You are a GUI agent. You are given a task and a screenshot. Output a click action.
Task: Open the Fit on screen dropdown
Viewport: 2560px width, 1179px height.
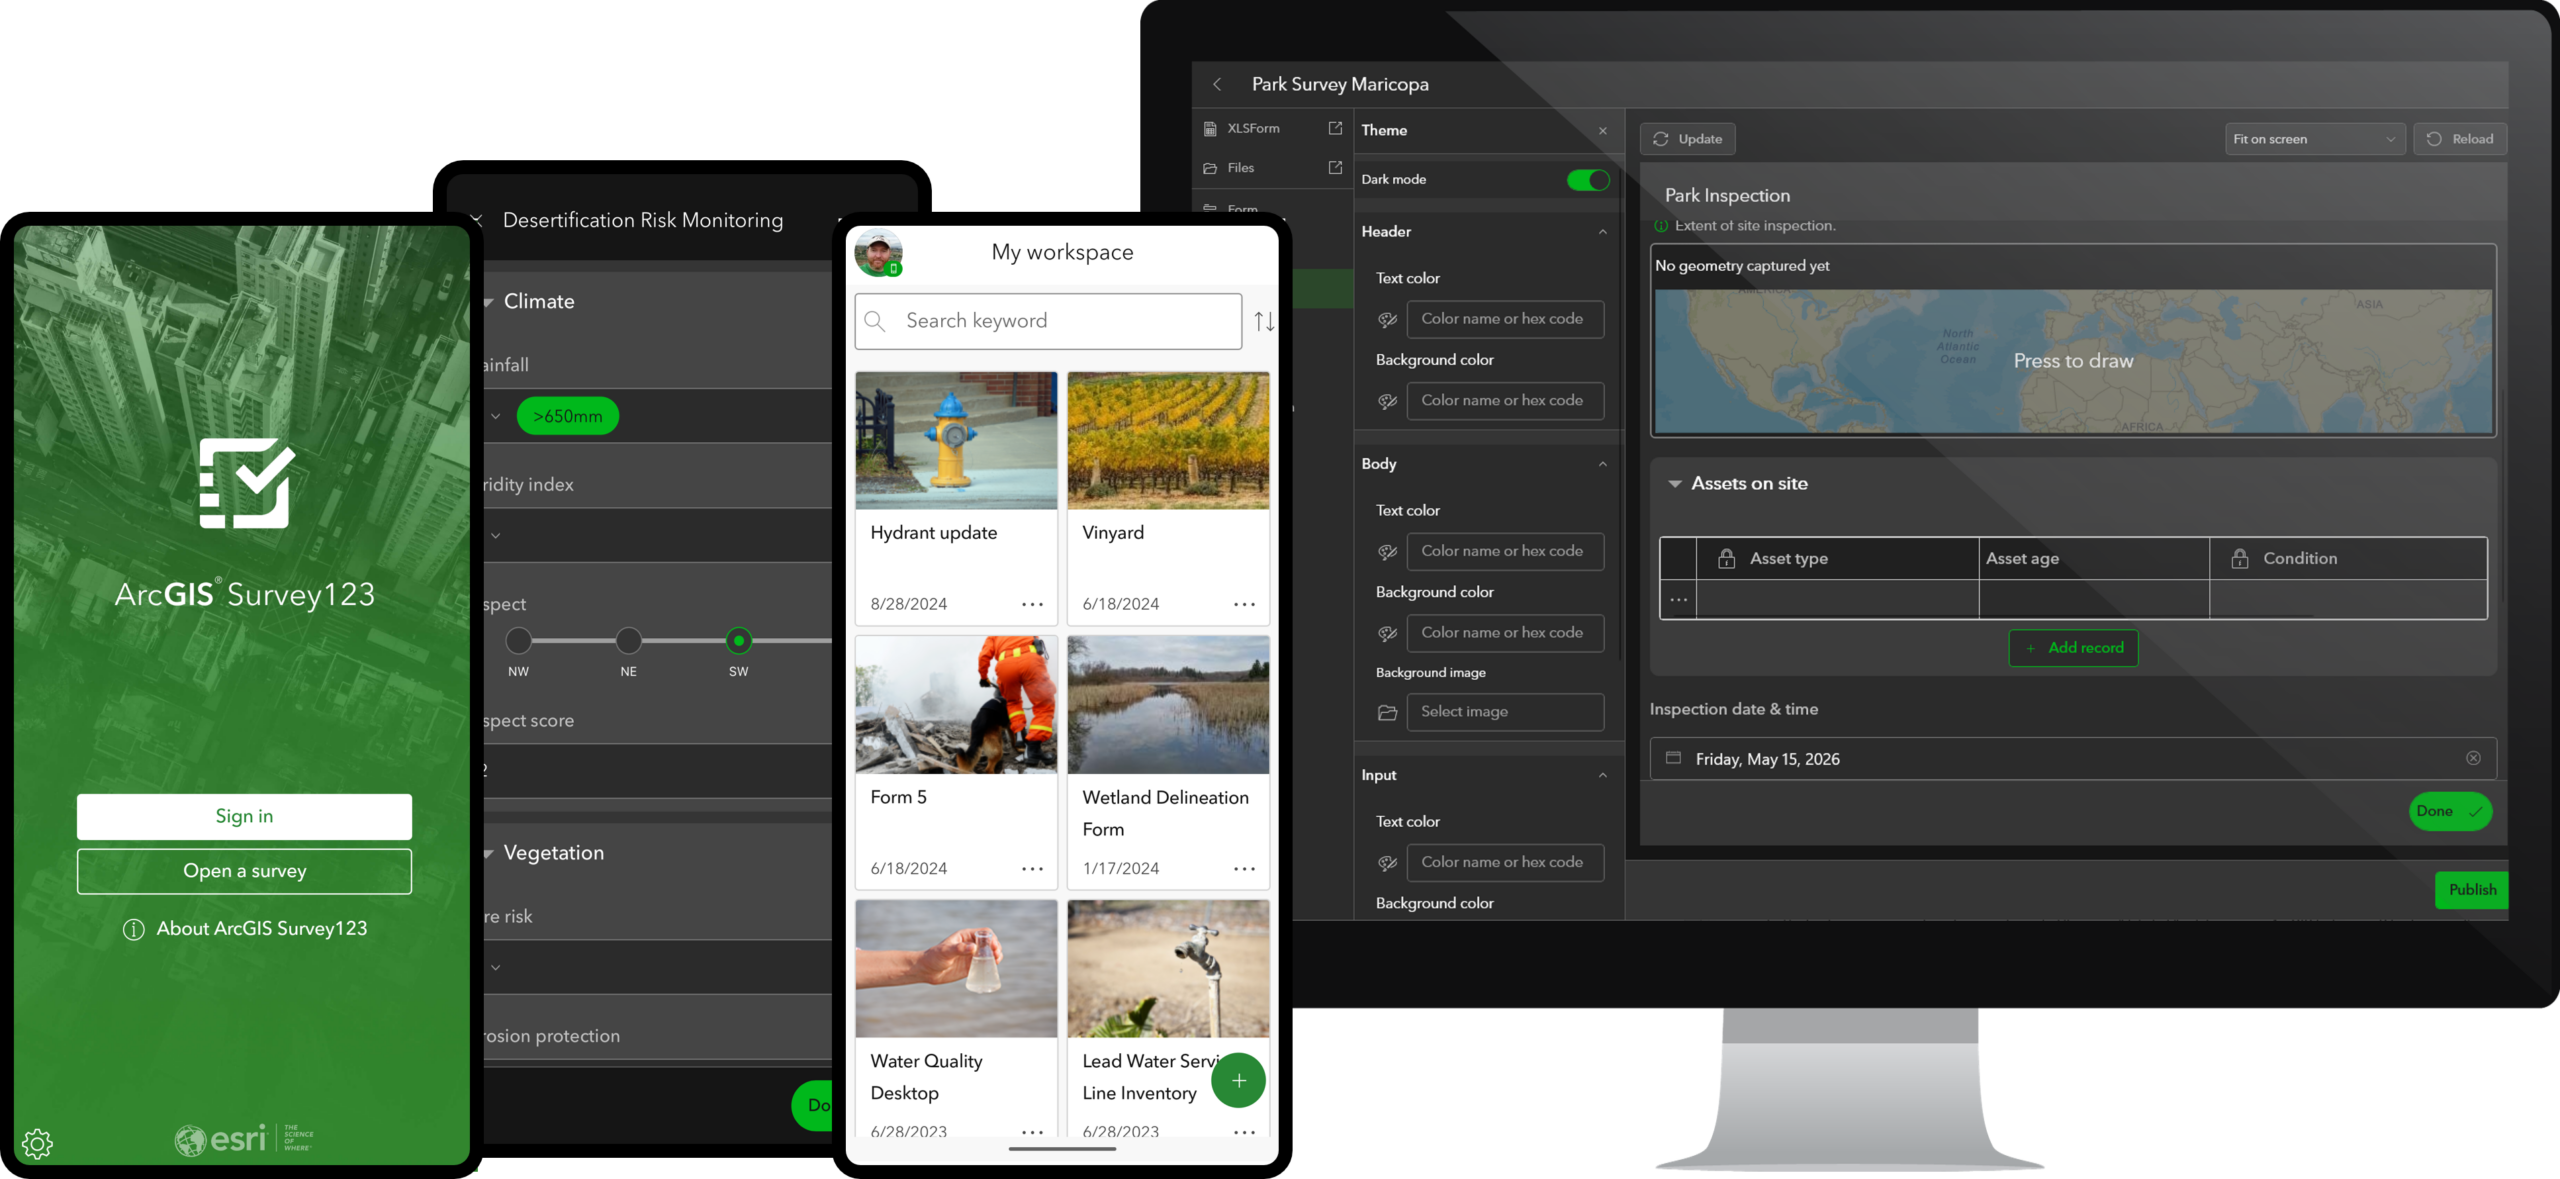pos(2314,139)
